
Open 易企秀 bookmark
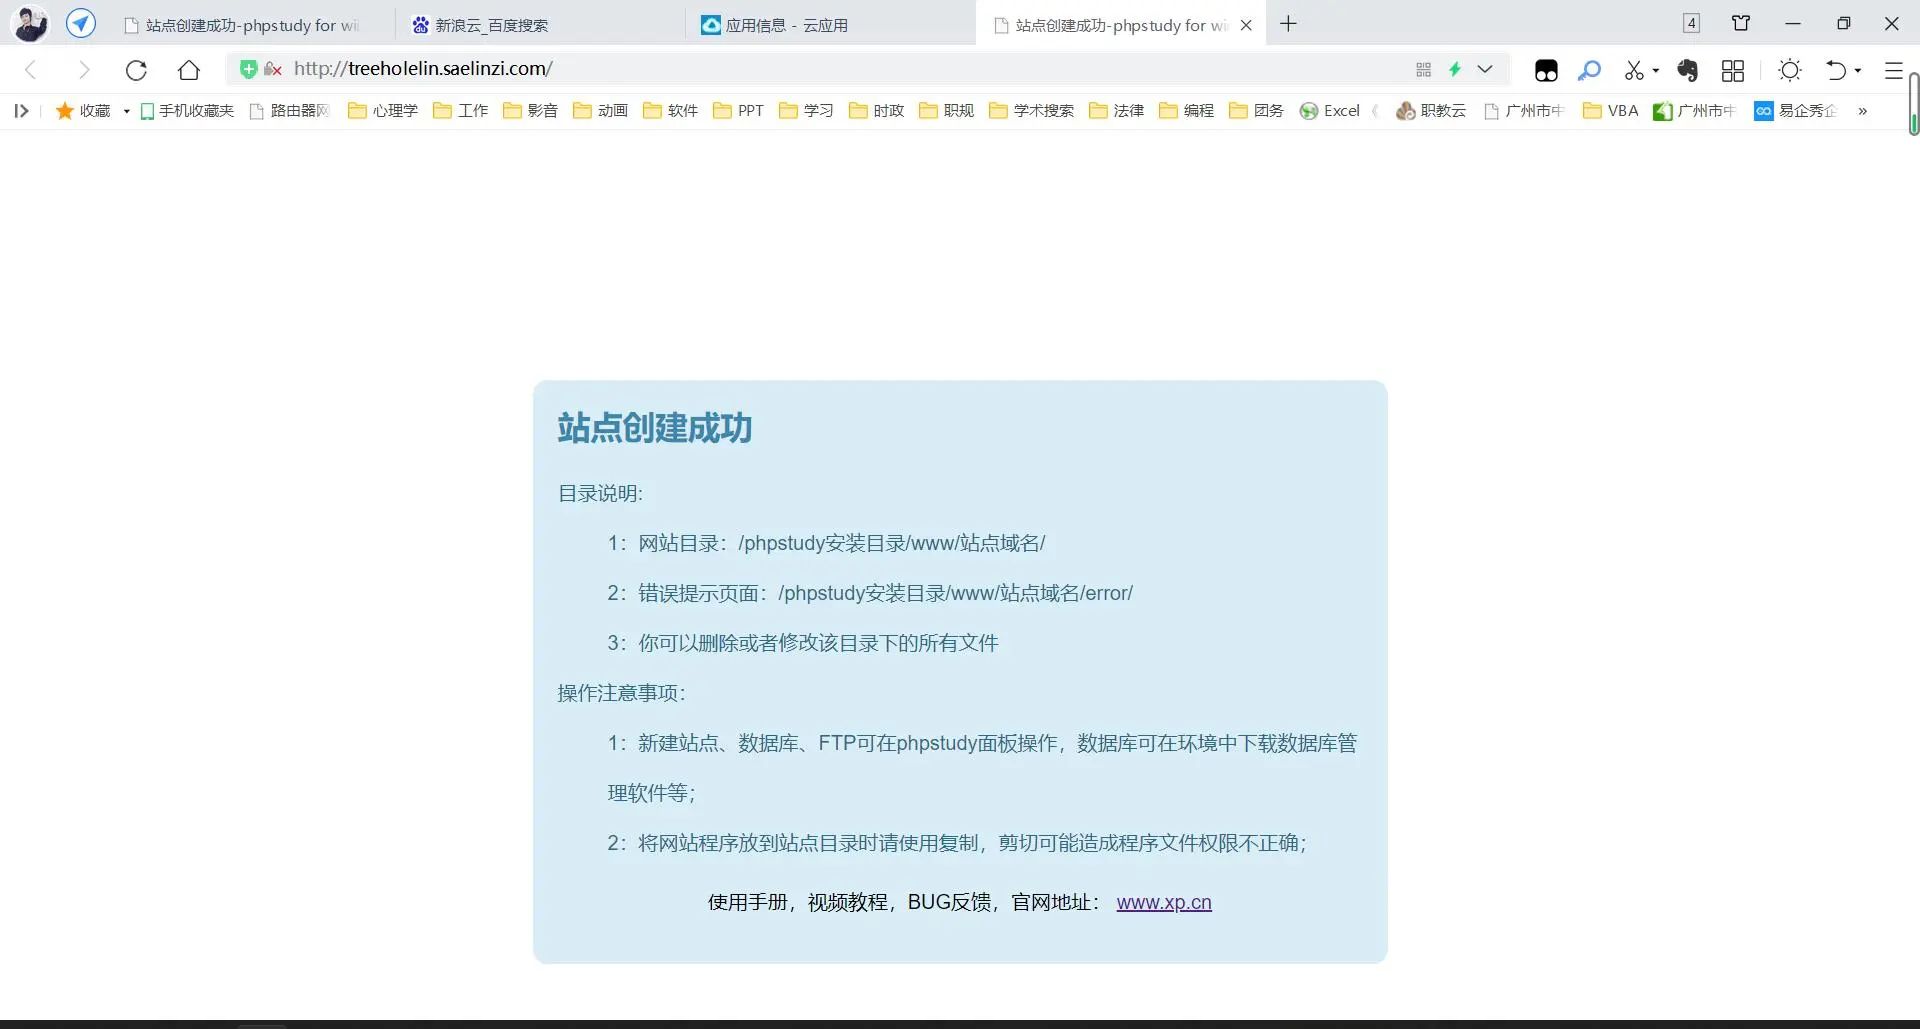tap(1796, 111)
